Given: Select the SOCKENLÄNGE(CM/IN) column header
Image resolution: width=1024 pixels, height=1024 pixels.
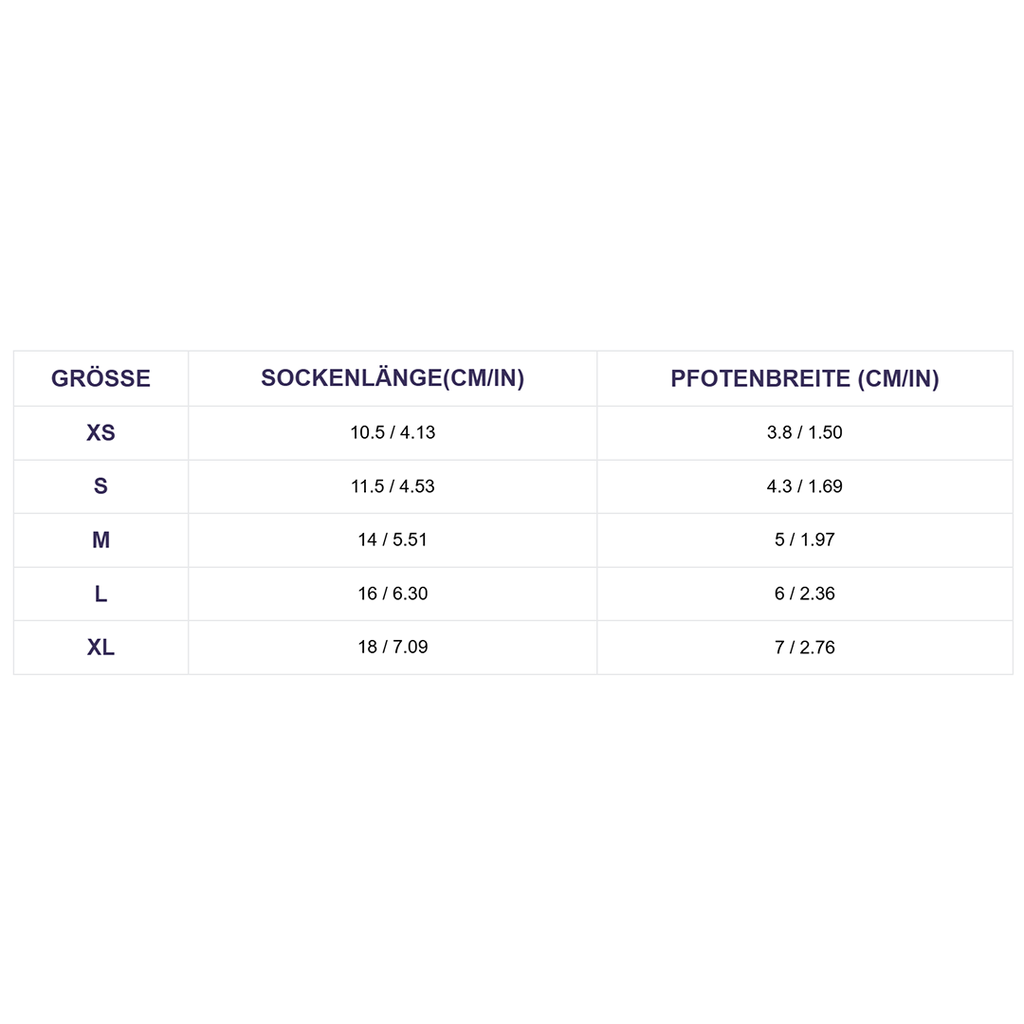Looking at the screenshot, I should pos(393,379).
